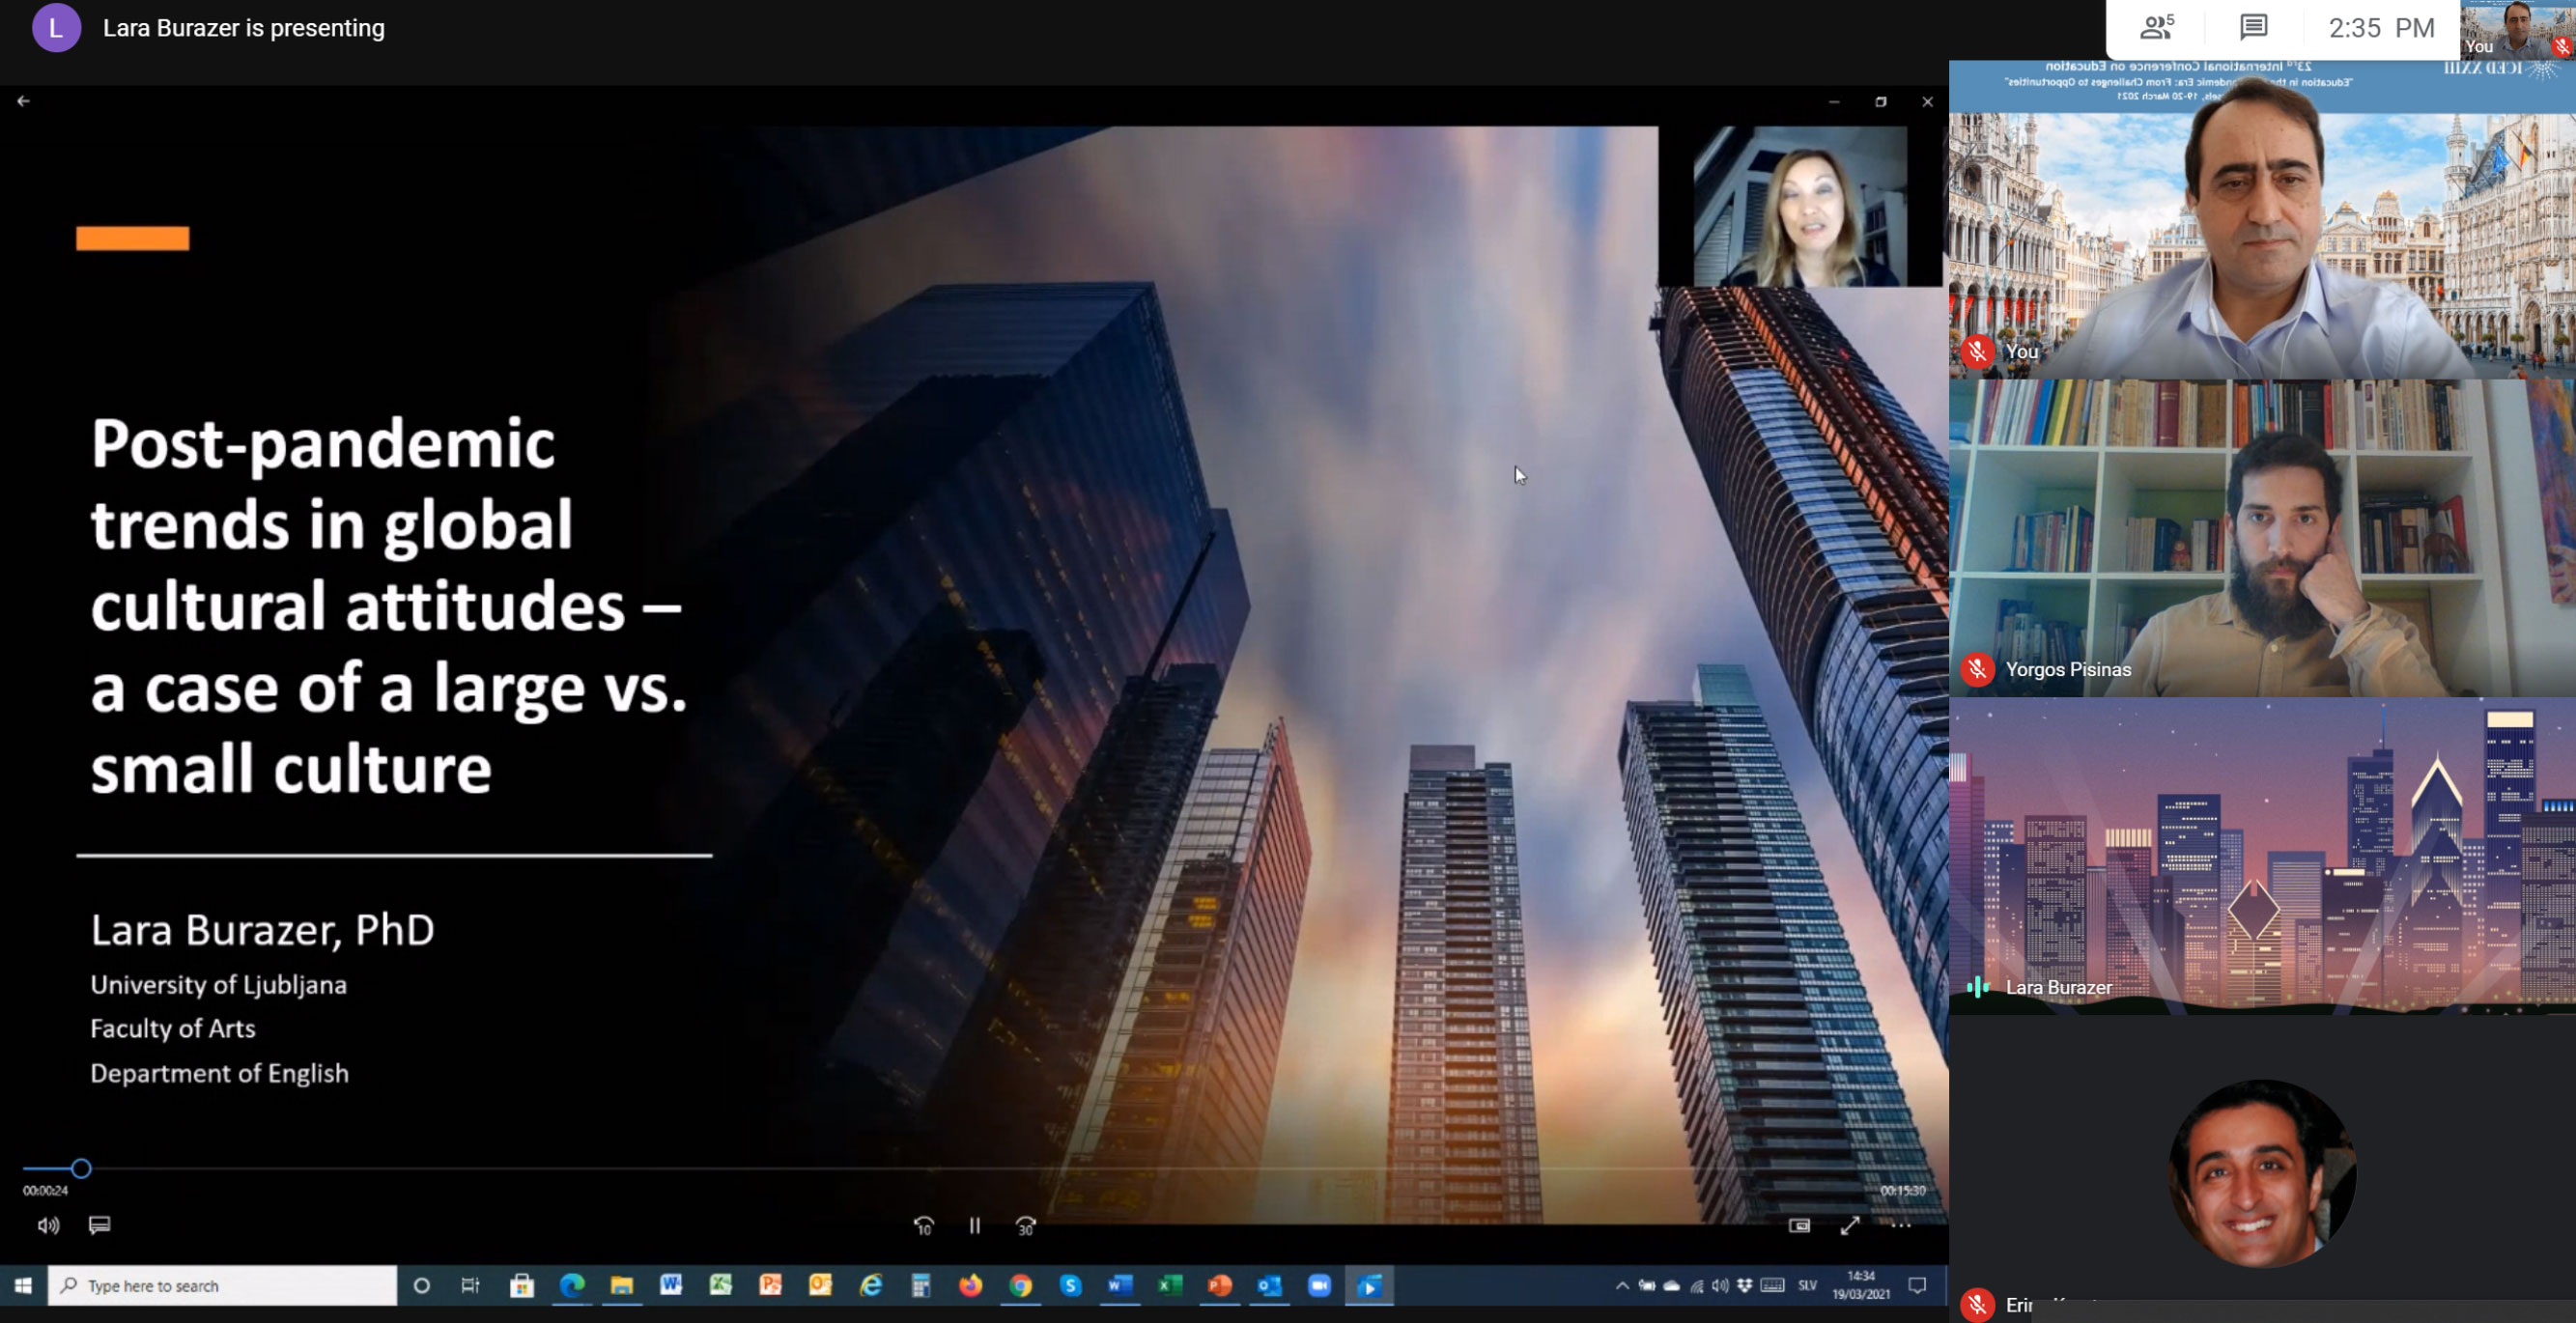2576x1323 pixels.
Task: Click the back arrow in video player
Action: click(x=23, y=101)
